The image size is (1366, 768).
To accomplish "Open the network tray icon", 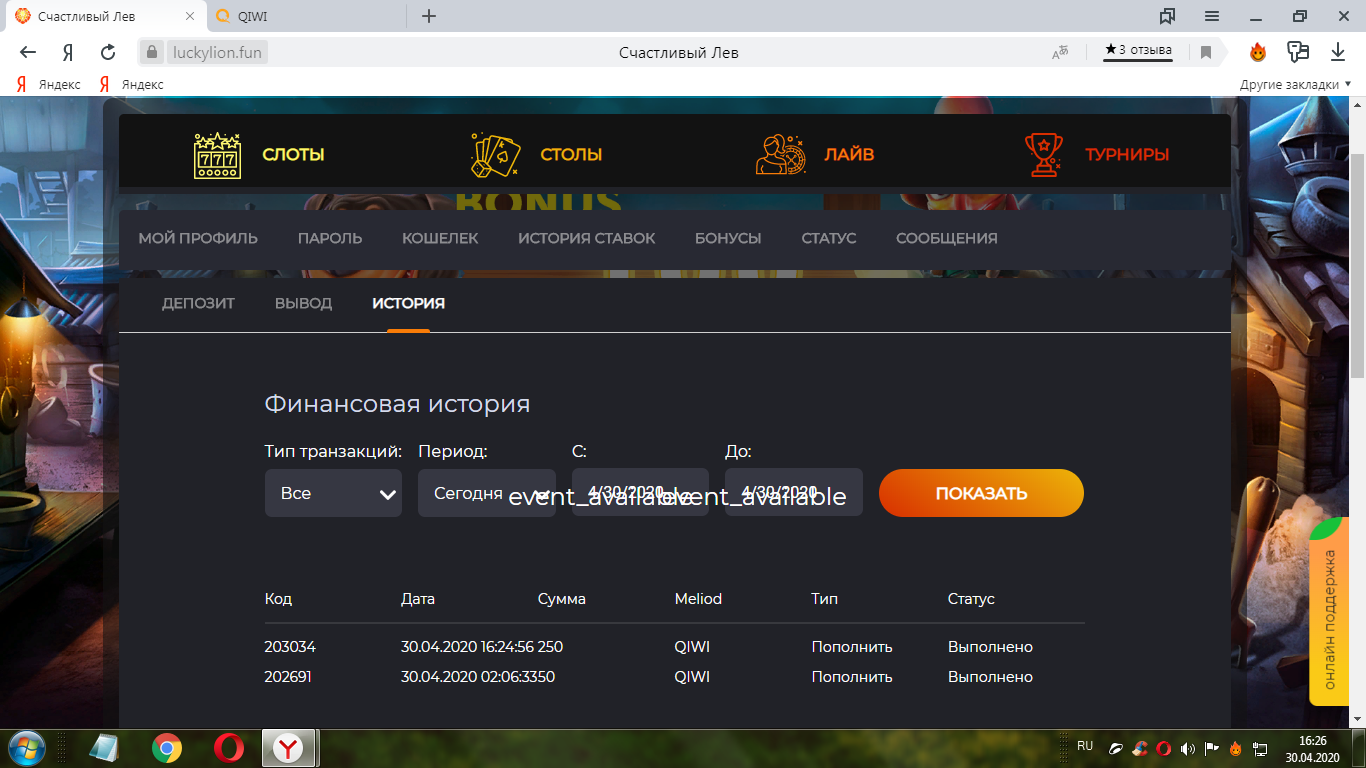I will point(1260,748).
